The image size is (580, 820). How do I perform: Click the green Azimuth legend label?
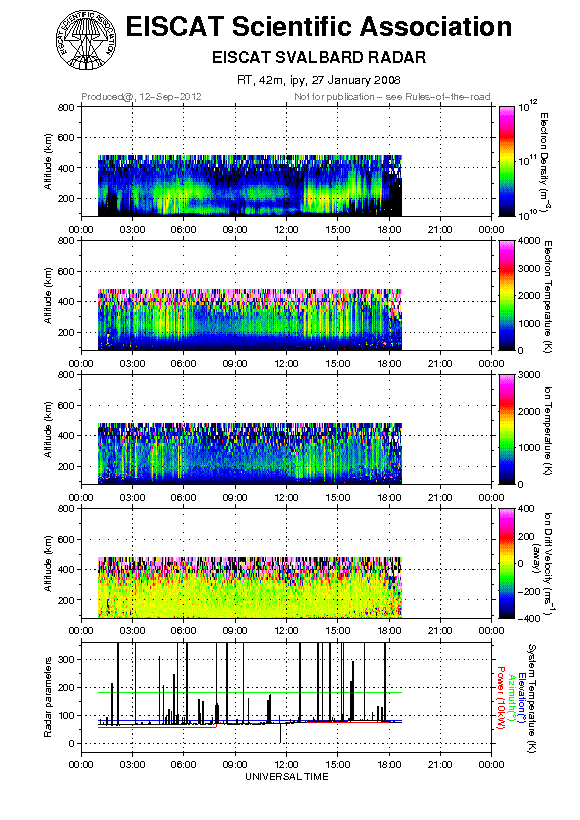click(x=512, y=697)
